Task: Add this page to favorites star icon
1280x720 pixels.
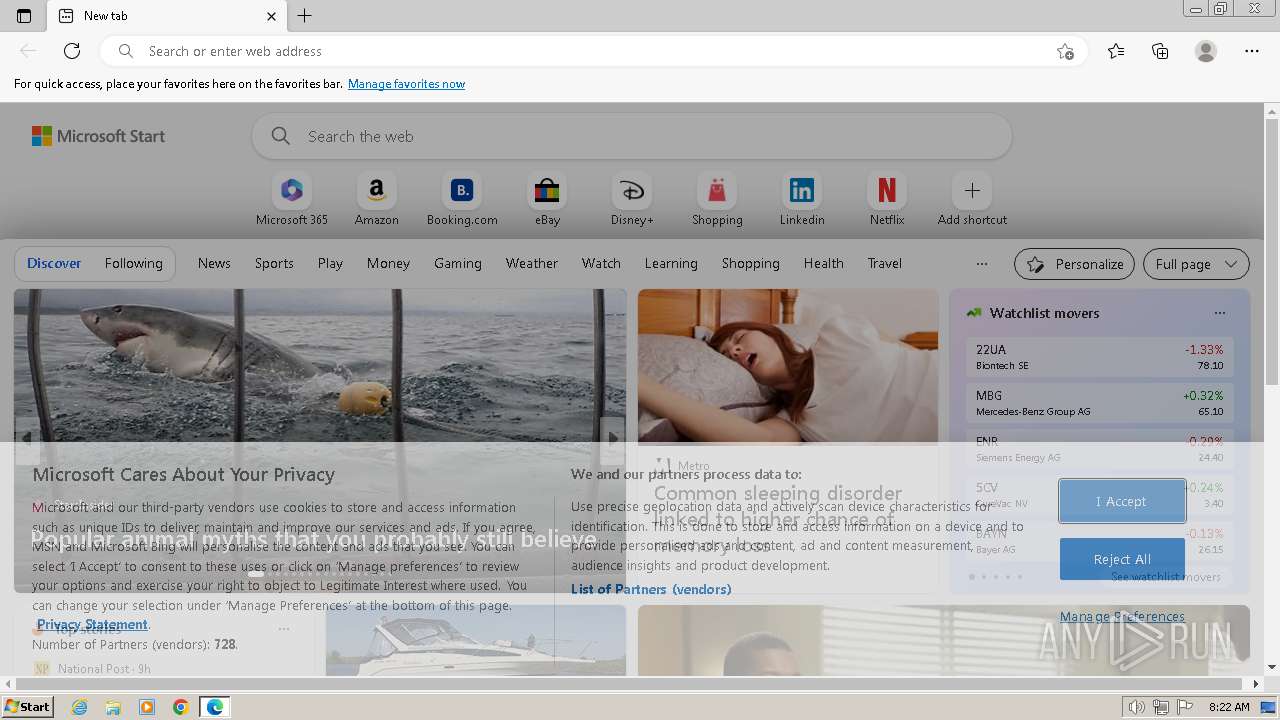Action: click(x=1065, y=51)
